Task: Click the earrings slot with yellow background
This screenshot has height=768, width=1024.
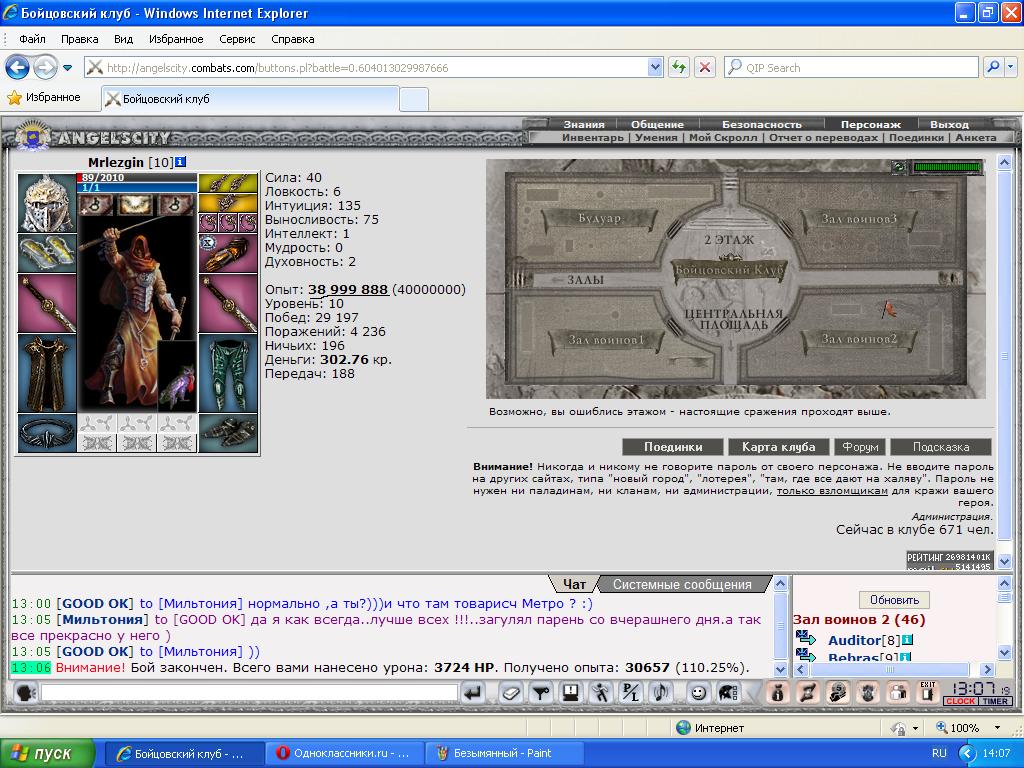Action: click(x=228, y=184)
